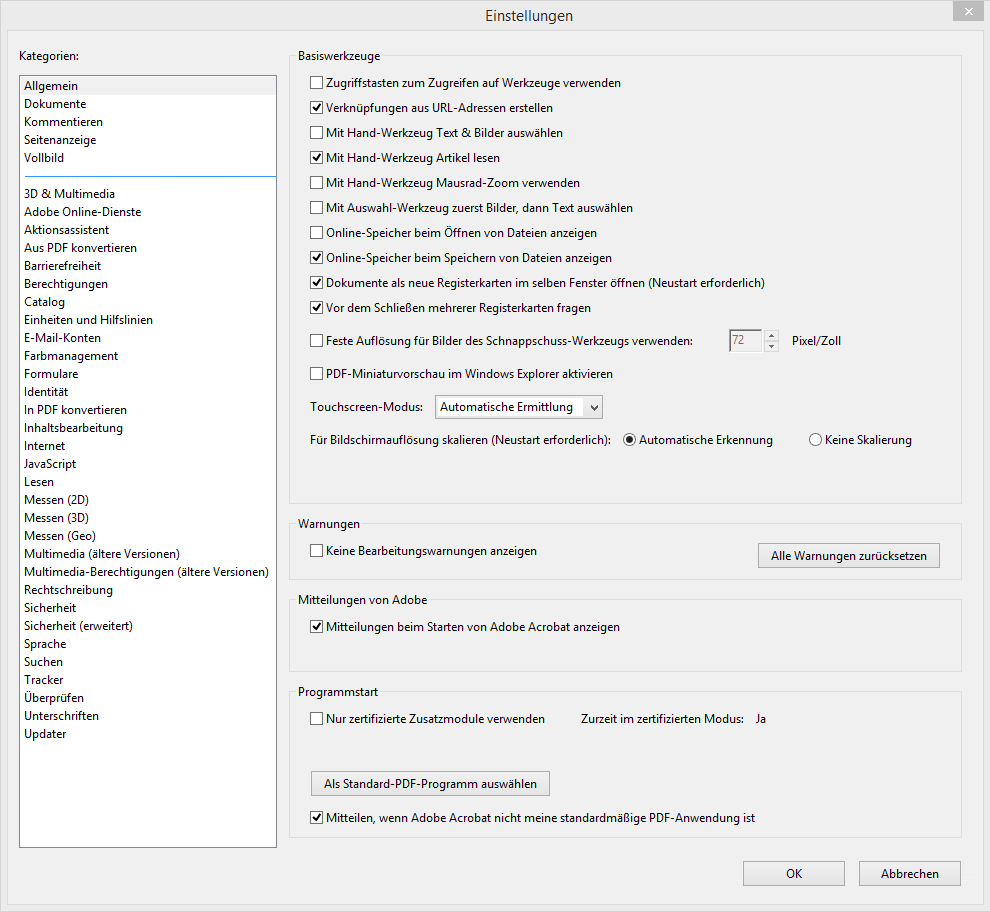
Task: Select Einheiten und Hilfslinien category
Action: point(148,320)
